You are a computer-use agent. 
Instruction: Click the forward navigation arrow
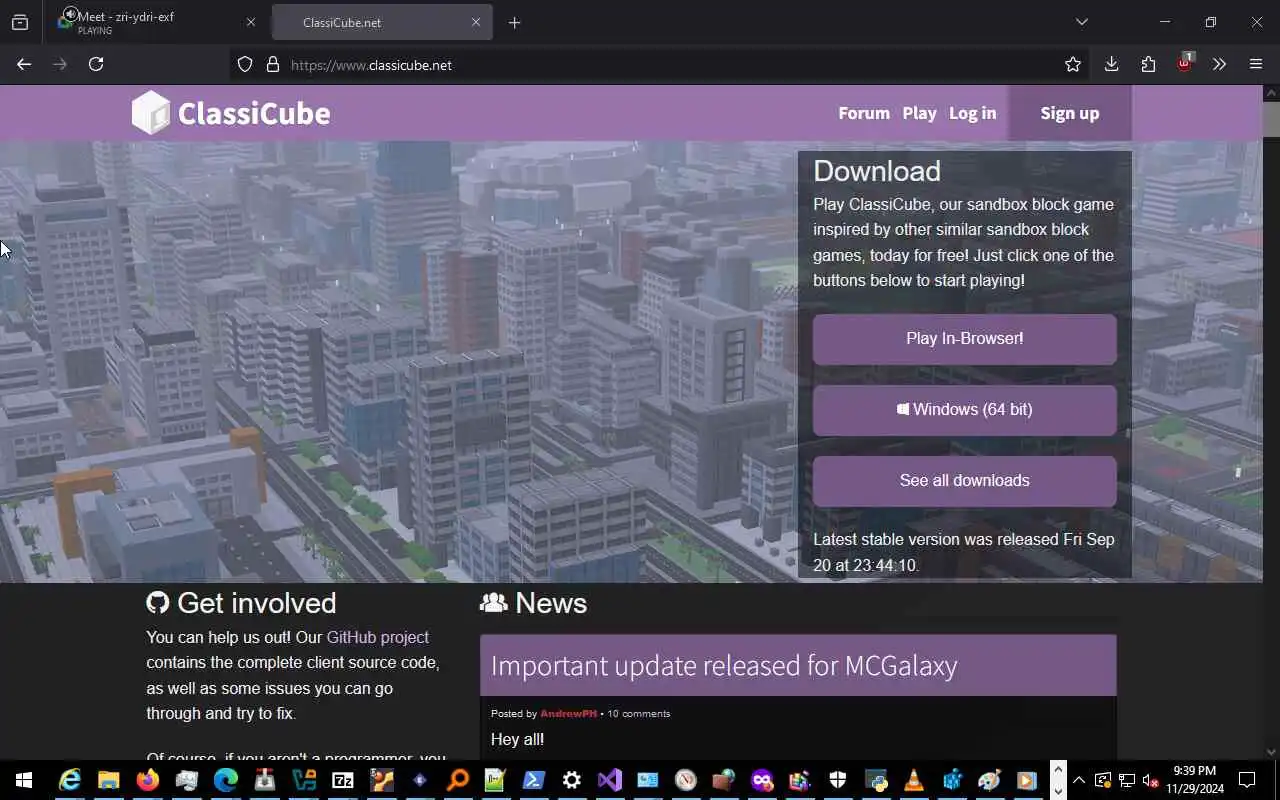tap(60, 64)
